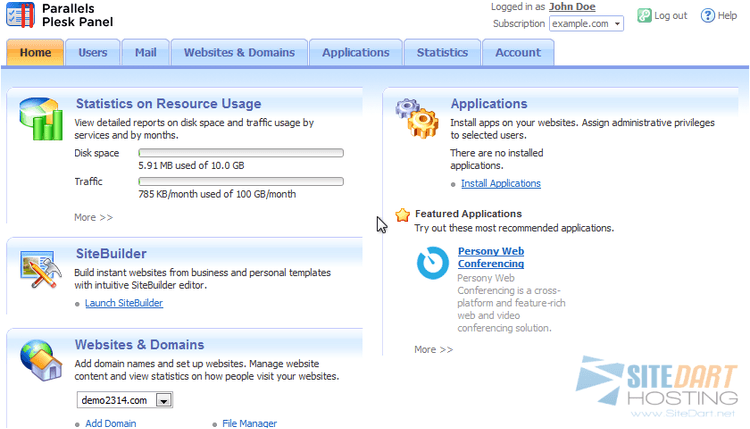This screenshot has width=750, height=429.
Task: Click the Websites & Domains section heading
Action: 139,344
